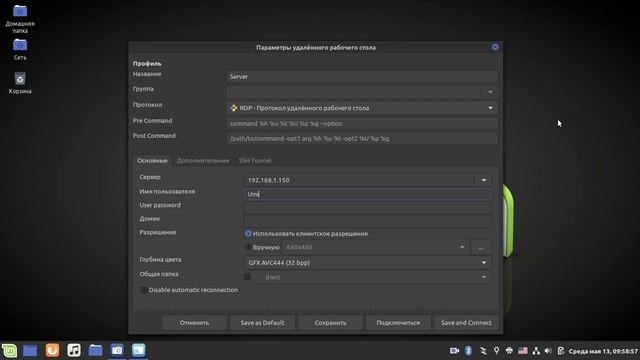Click into the Сервер field 192.168.1.150
This screenshot has height=360, width=640.
tap(359, 180)
